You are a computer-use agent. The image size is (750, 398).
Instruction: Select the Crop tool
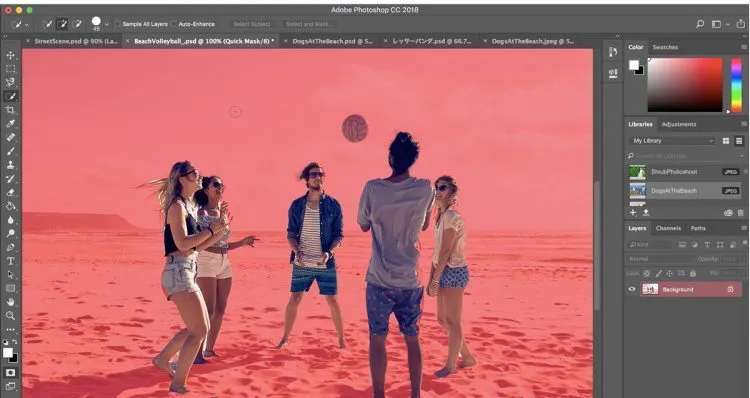(x=11, y=110)
